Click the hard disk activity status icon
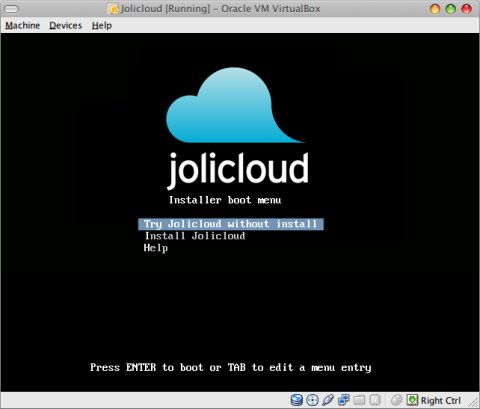The image size is (480, 409). pos(296,400)
